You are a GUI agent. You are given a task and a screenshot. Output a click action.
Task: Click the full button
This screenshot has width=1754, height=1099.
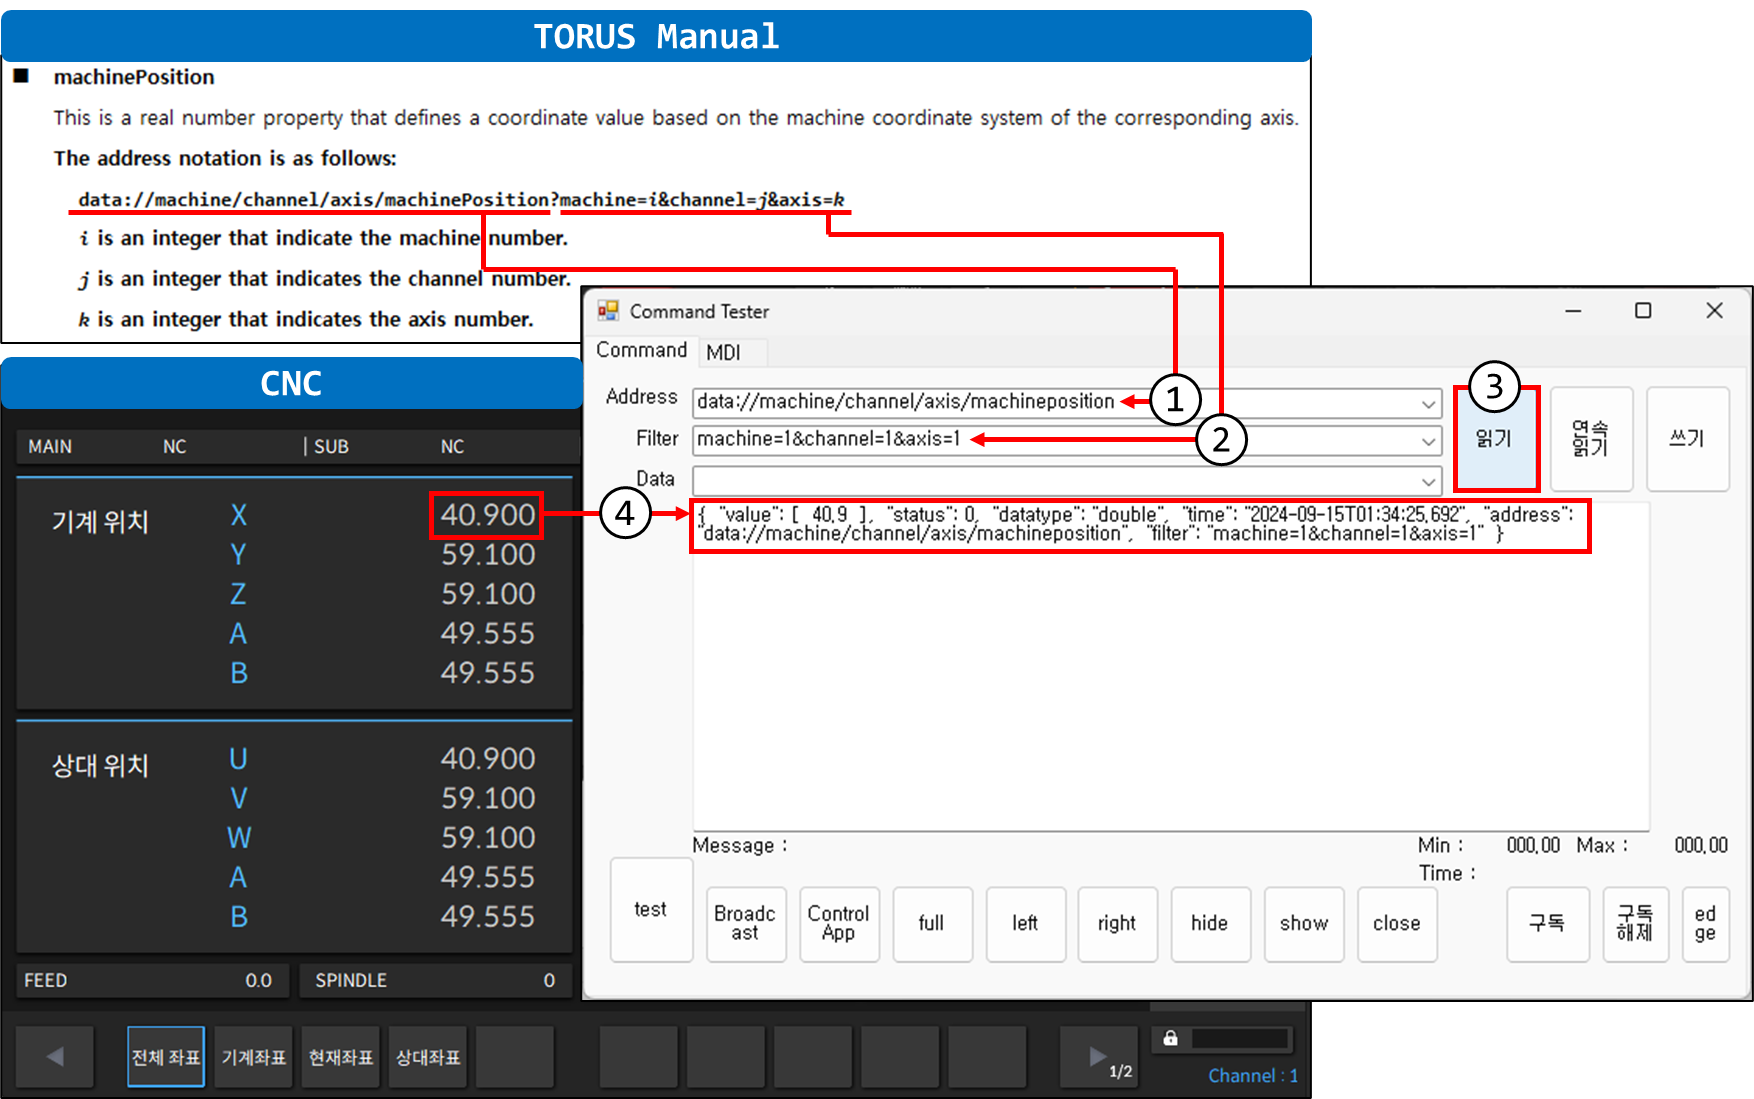point(932,923)
